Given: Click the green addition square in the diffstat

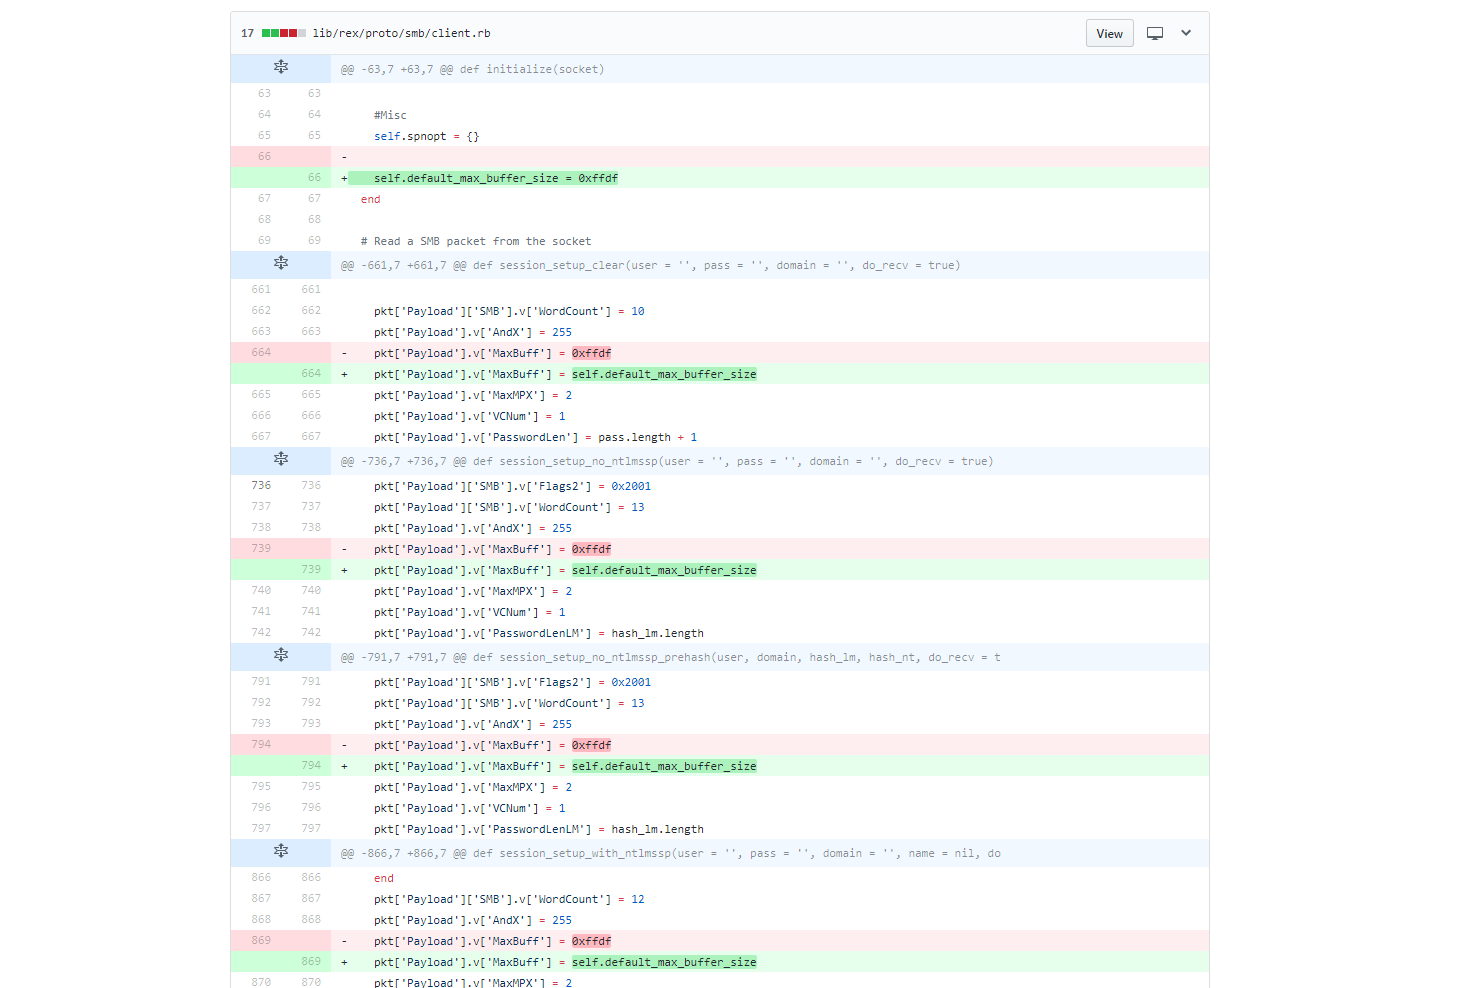Looking at the screenshot, I should point(264,32).
